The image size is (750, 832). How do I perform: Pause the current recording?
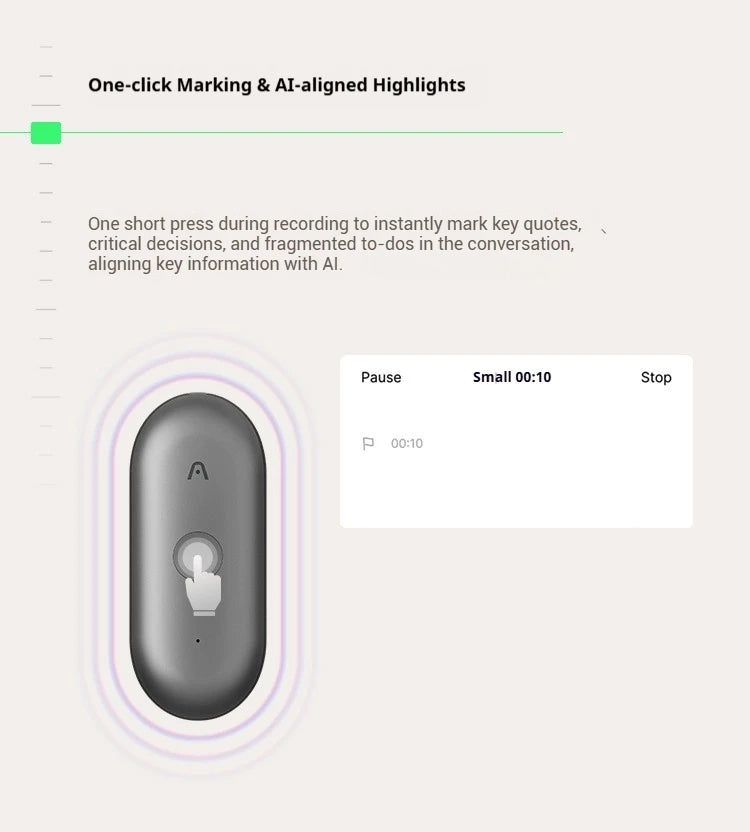(x=380, y=377)
